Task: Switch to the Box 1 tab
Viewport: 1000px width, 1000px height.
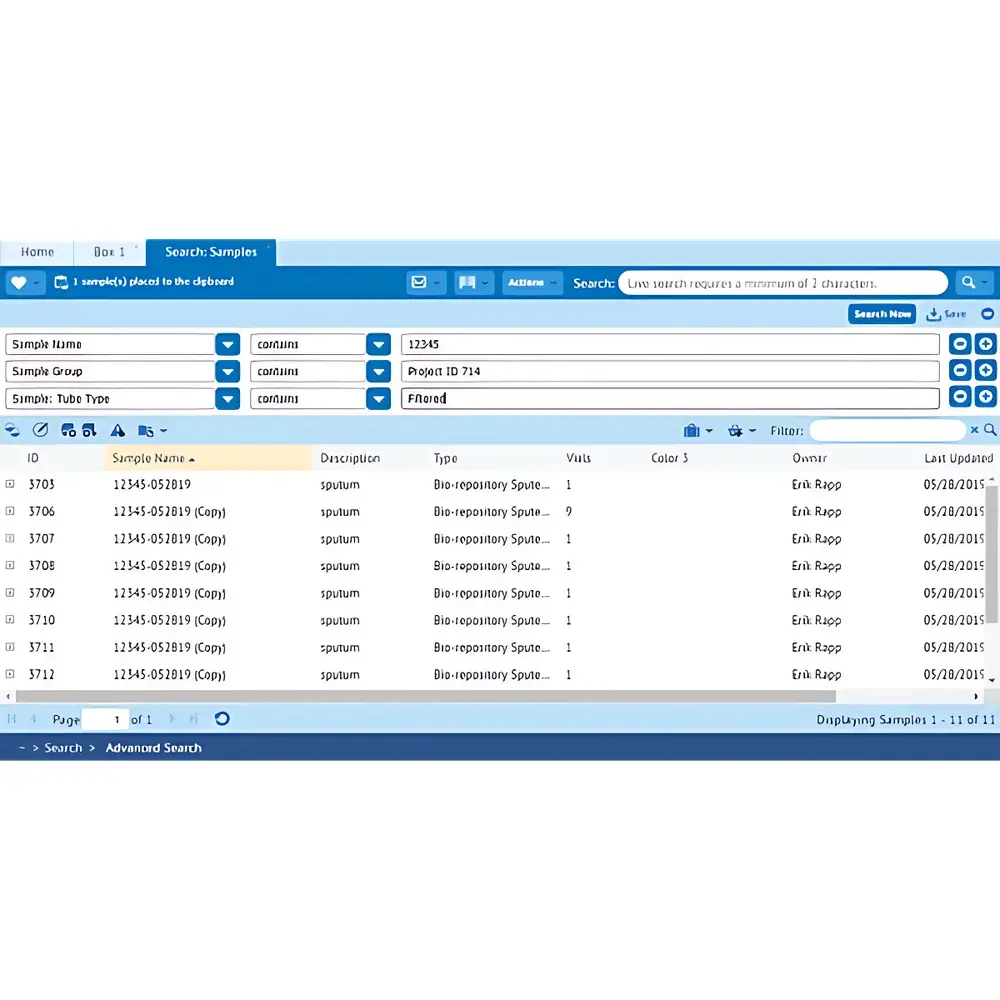Action: click(109, 252)
